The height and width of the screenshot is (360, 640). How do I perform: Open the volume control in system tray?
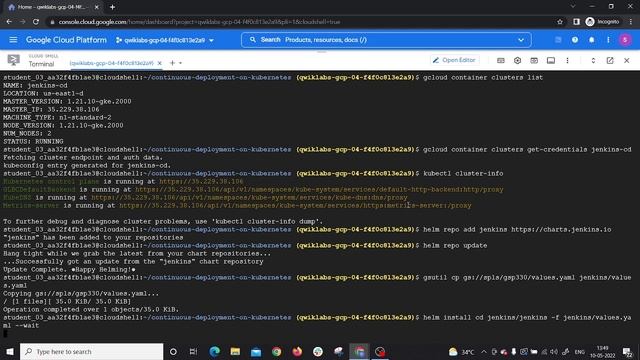click(554, 351)
